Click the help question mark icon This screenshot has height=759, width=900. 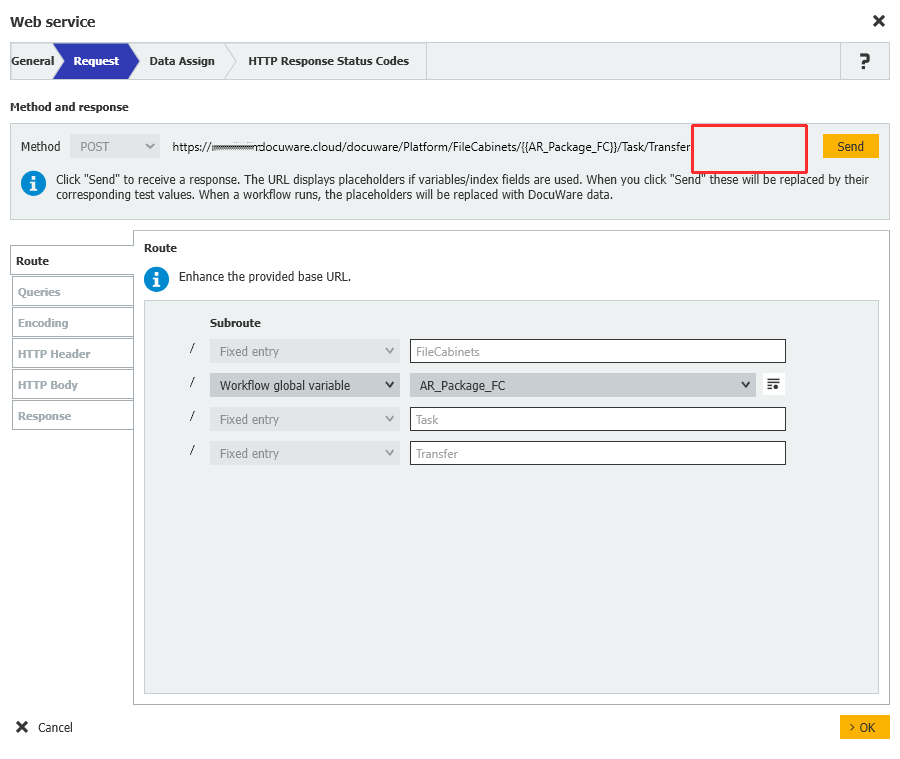pyautogui.click(x=864, y=61)
